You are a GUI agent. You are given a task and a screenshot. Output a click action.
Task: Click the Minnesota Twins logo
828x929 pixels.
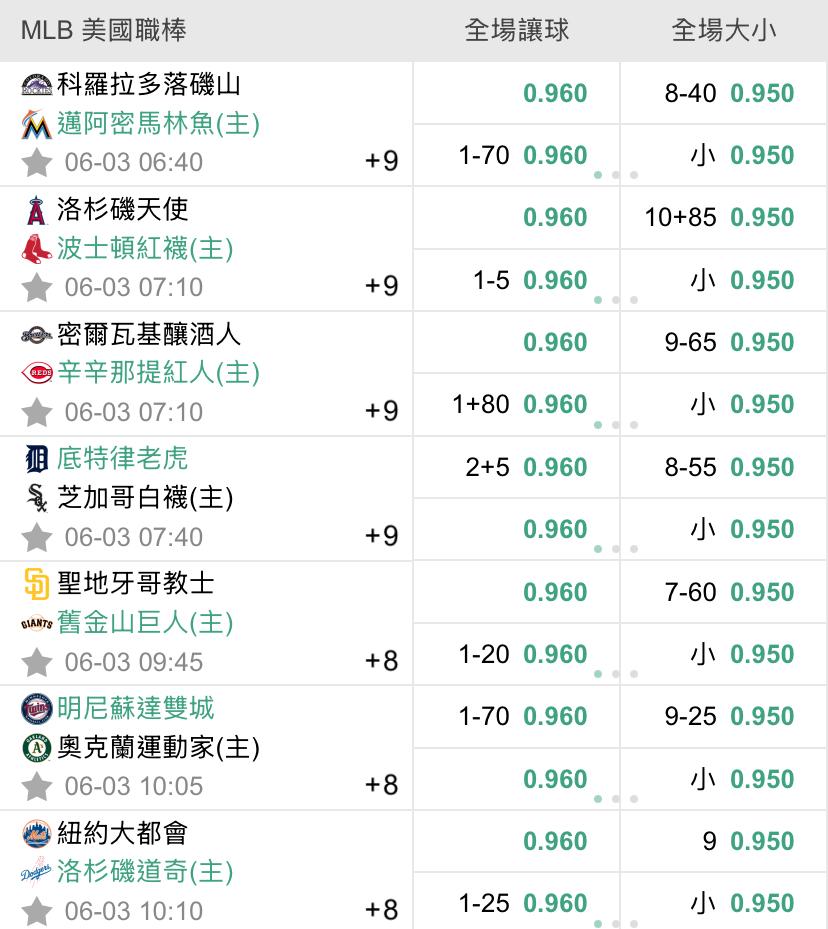click(x=37, y=709)
